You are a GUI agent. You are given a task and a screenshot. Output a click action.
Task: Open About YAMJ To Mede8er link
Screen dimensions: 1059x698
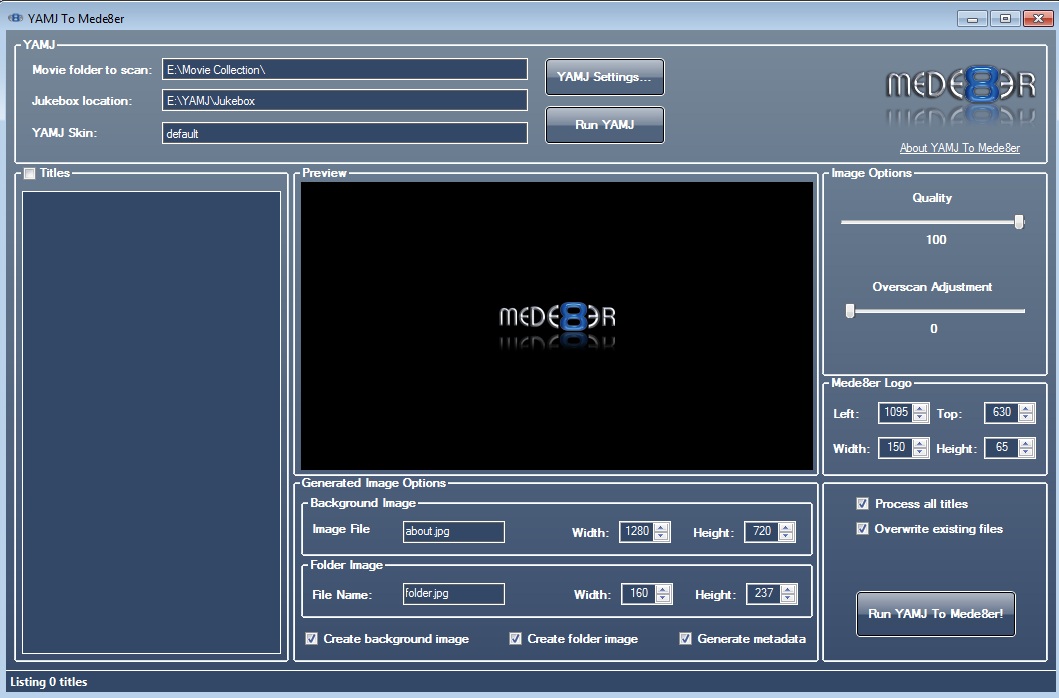[x=959, y=148]
